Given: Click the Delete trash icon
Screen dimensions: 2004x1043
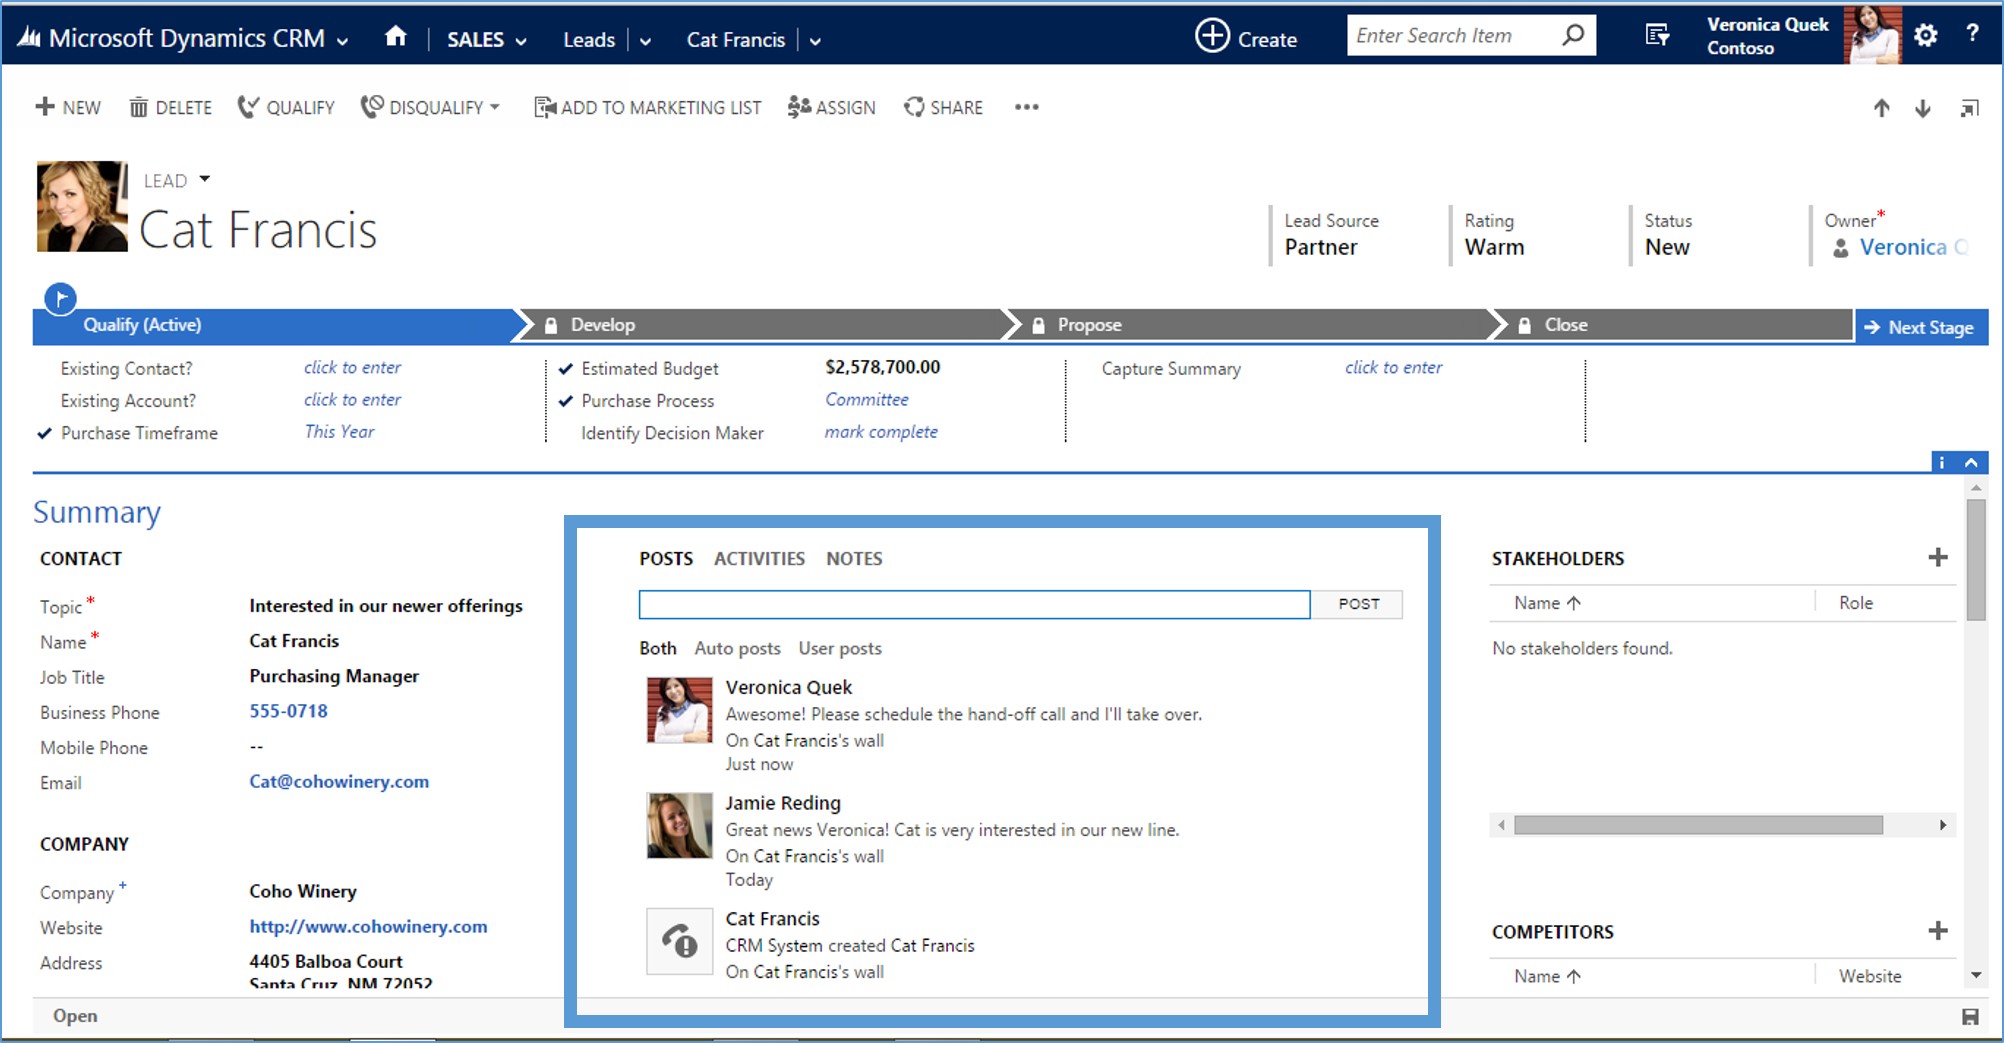Looking at the screenshot, I should [x=139, y=108].
